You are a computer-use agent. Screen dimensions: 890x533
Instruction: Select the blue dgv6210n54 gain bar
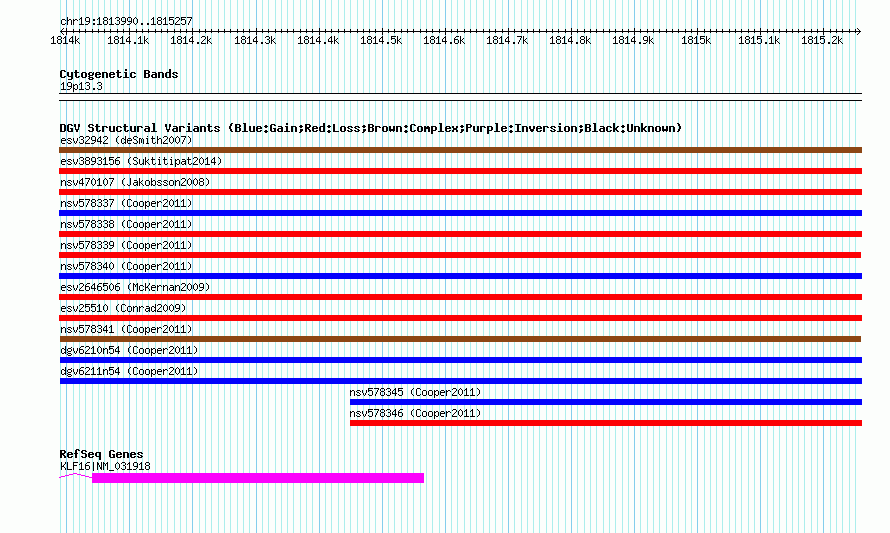click(x=460, y=360)
